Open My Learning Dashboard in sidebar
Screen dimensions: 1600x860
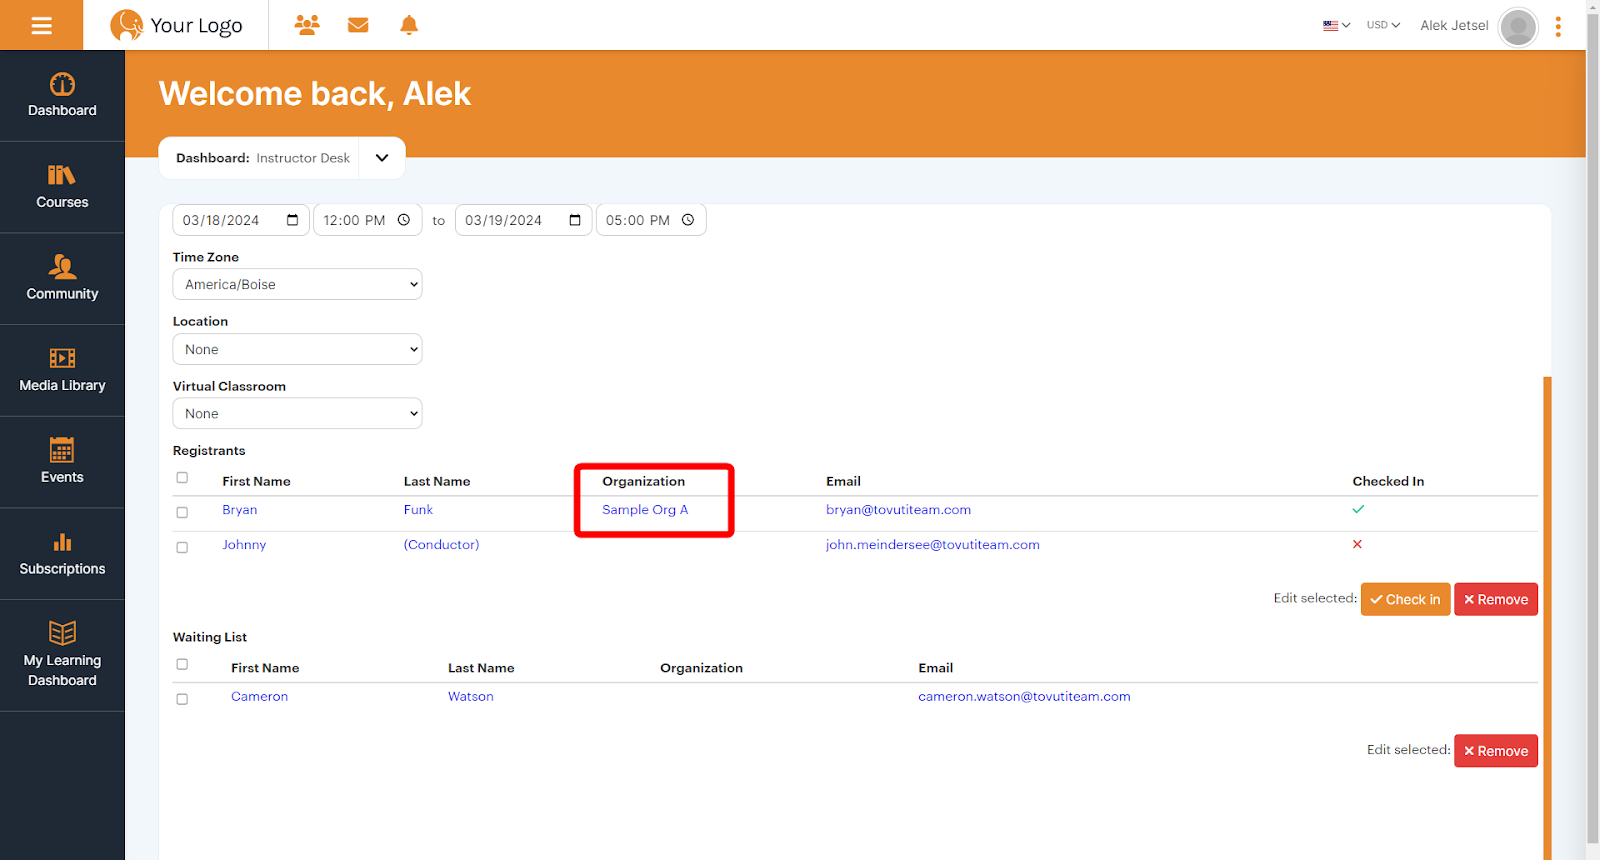tap(62, 656)
